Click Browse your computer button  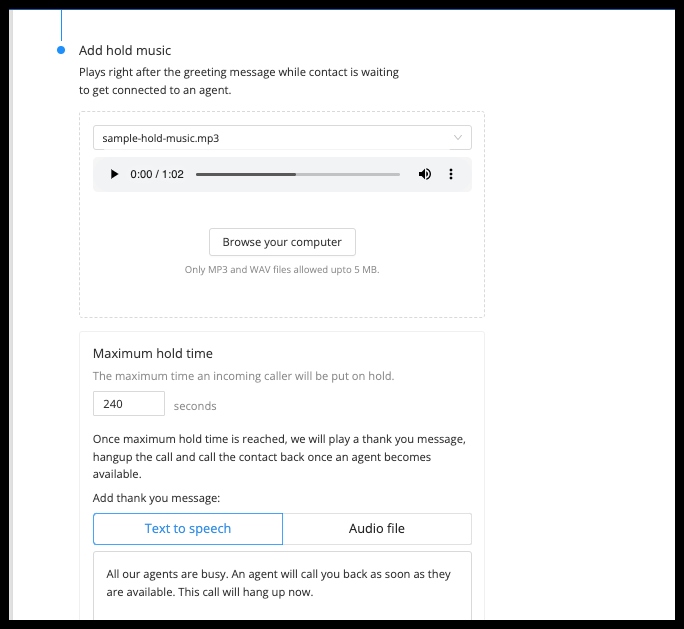point(282,242)
